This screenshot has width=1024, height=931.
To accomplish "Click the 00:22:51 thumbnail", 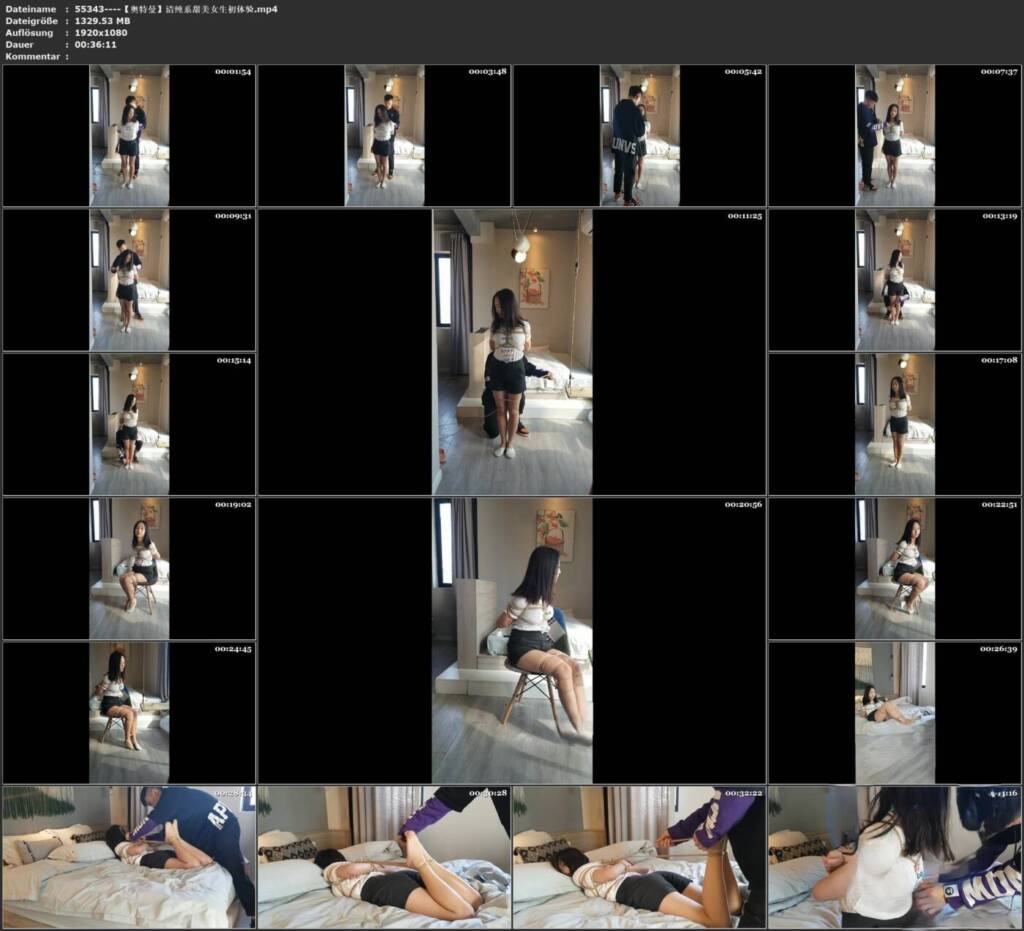I will tap(895, 569).
